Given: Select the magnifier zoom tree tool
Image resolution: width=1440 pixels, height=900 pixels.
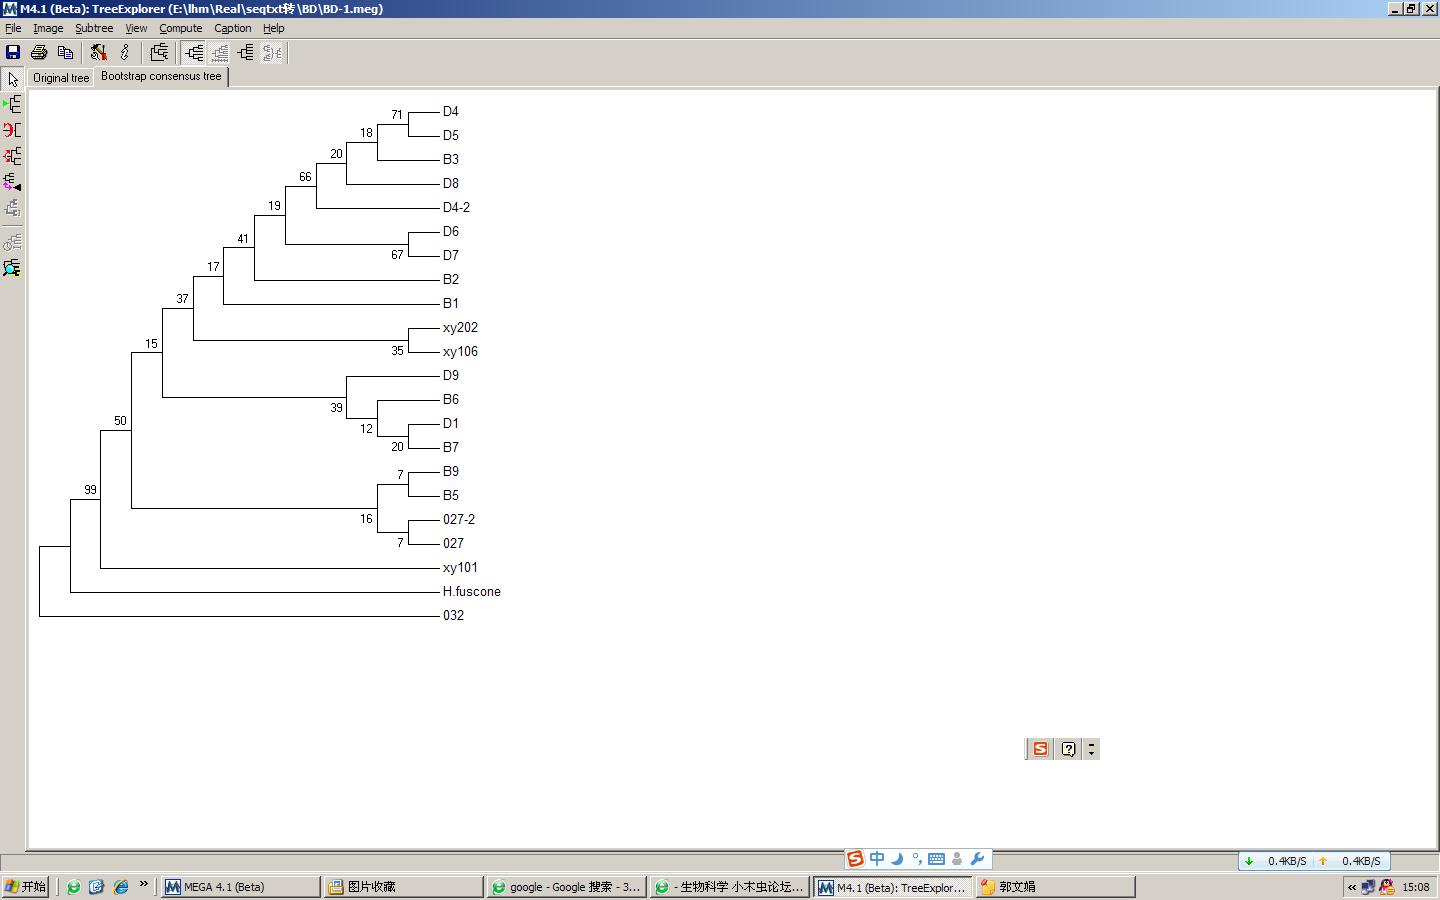Looking at the screenshot, I should 13,268.
